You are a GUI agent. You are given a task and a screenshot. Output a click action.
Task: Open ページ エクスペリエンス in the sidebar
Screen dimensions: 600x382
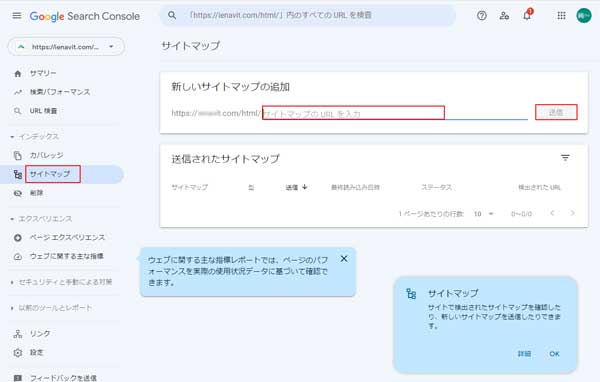[67, 238]
